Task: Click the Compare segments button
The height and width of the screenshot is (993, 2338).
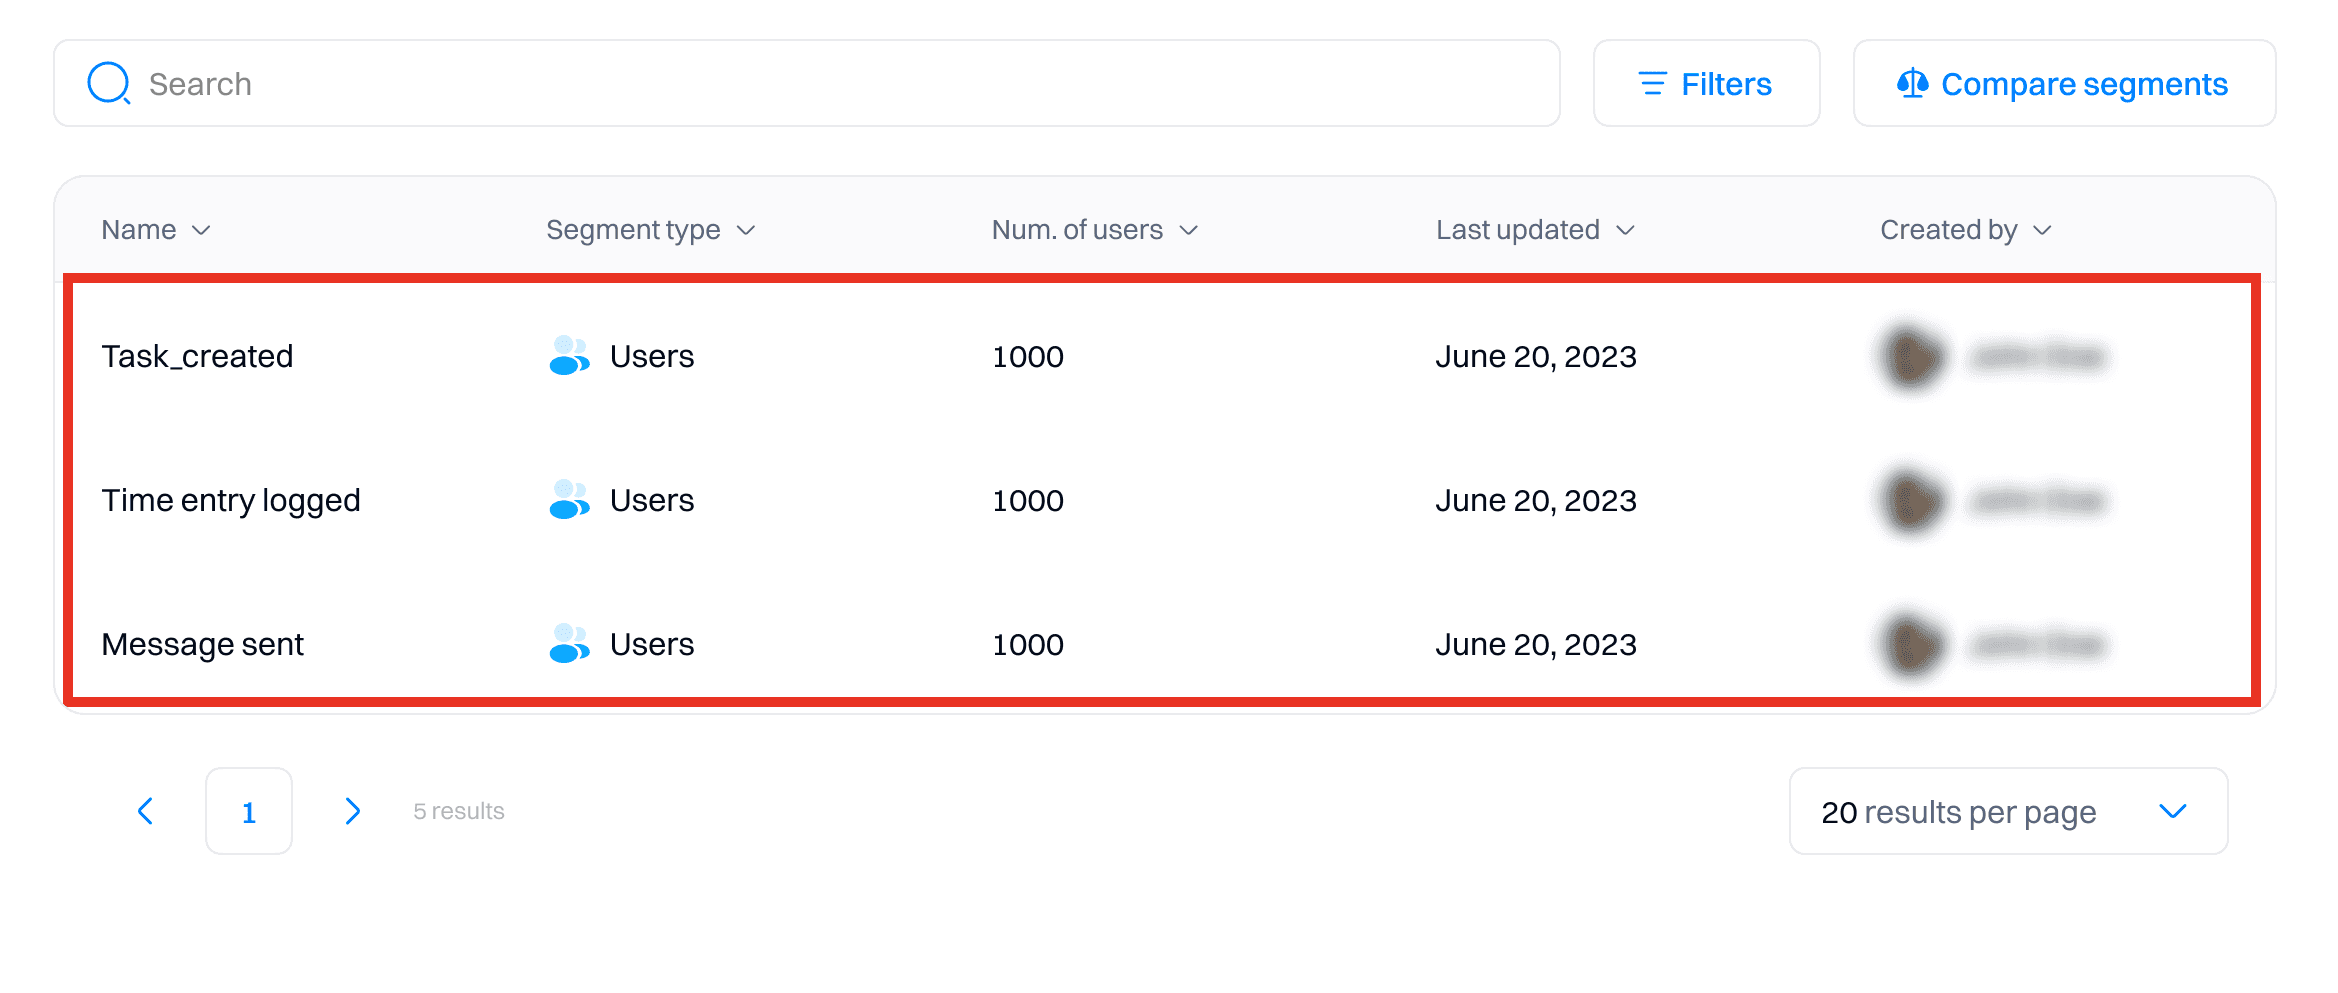Action: tap(2063, 83)
